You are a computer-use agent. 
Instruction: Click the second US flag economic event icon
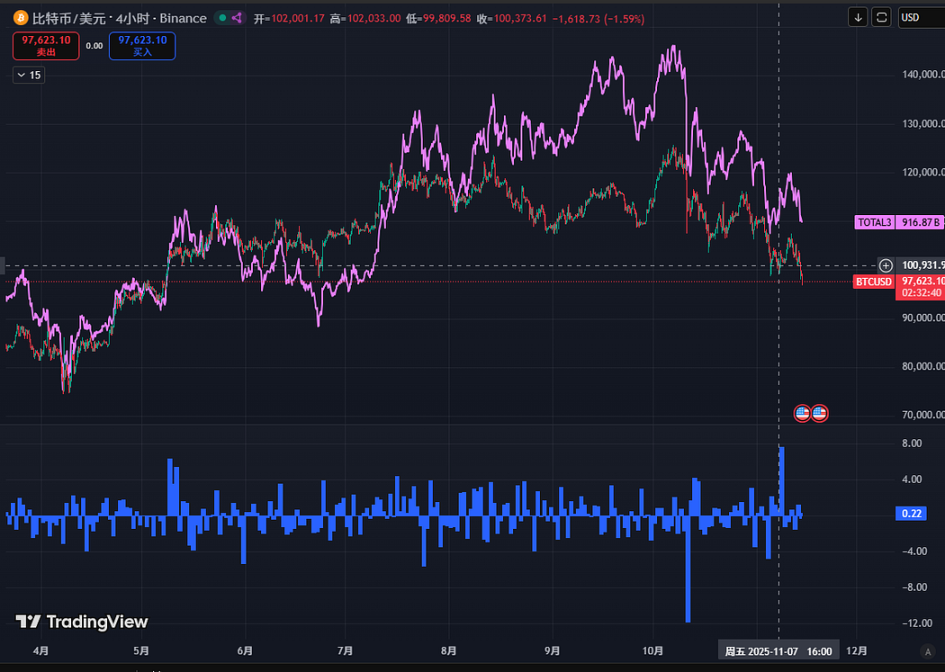(x=819, y=412)
